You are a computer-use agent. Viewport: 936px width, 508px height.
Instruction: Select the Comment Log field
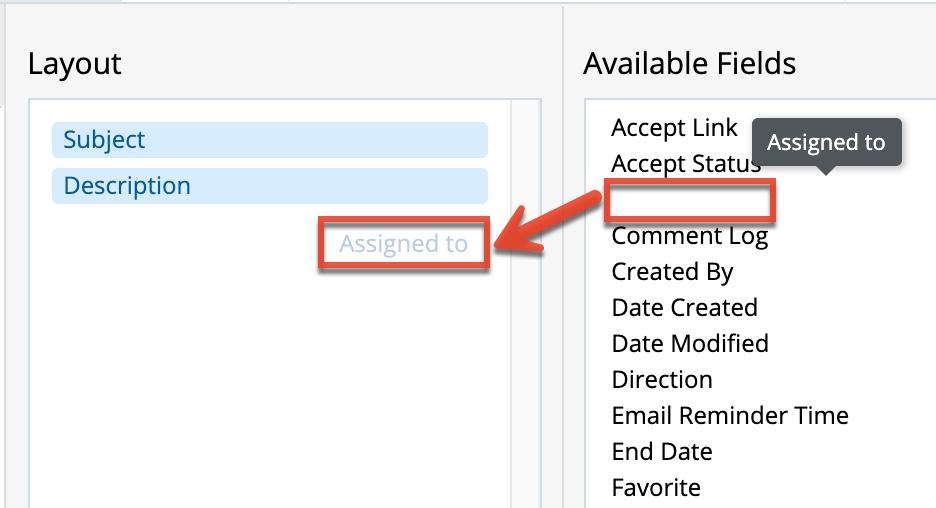(x=689, y=236)
